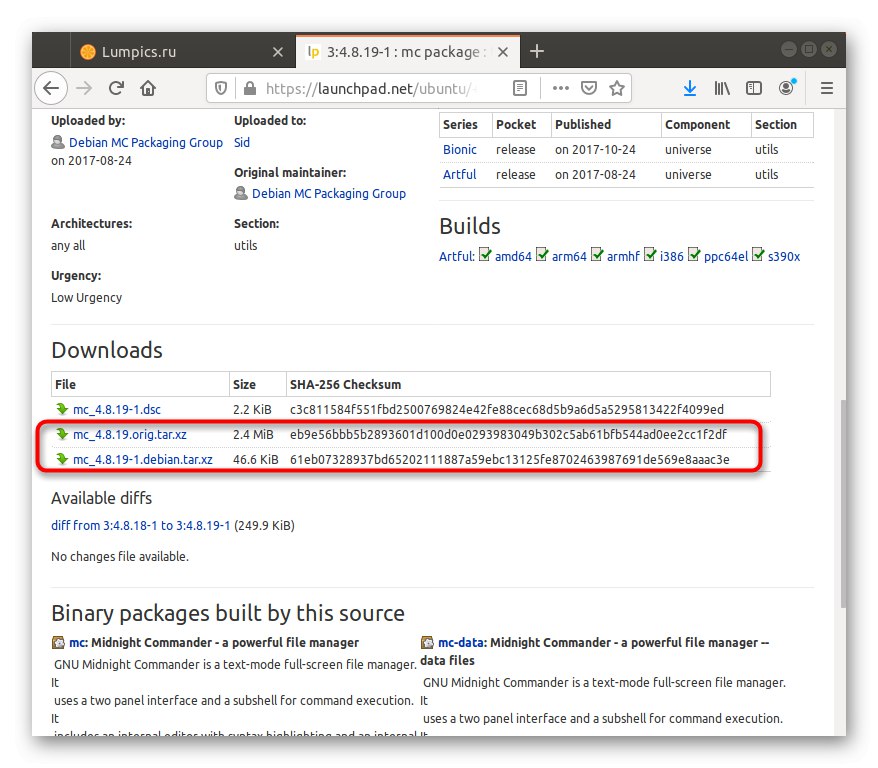Open the Bionic series link
Viewport: 878px width, 768px height.
click(x=460, y=150)
